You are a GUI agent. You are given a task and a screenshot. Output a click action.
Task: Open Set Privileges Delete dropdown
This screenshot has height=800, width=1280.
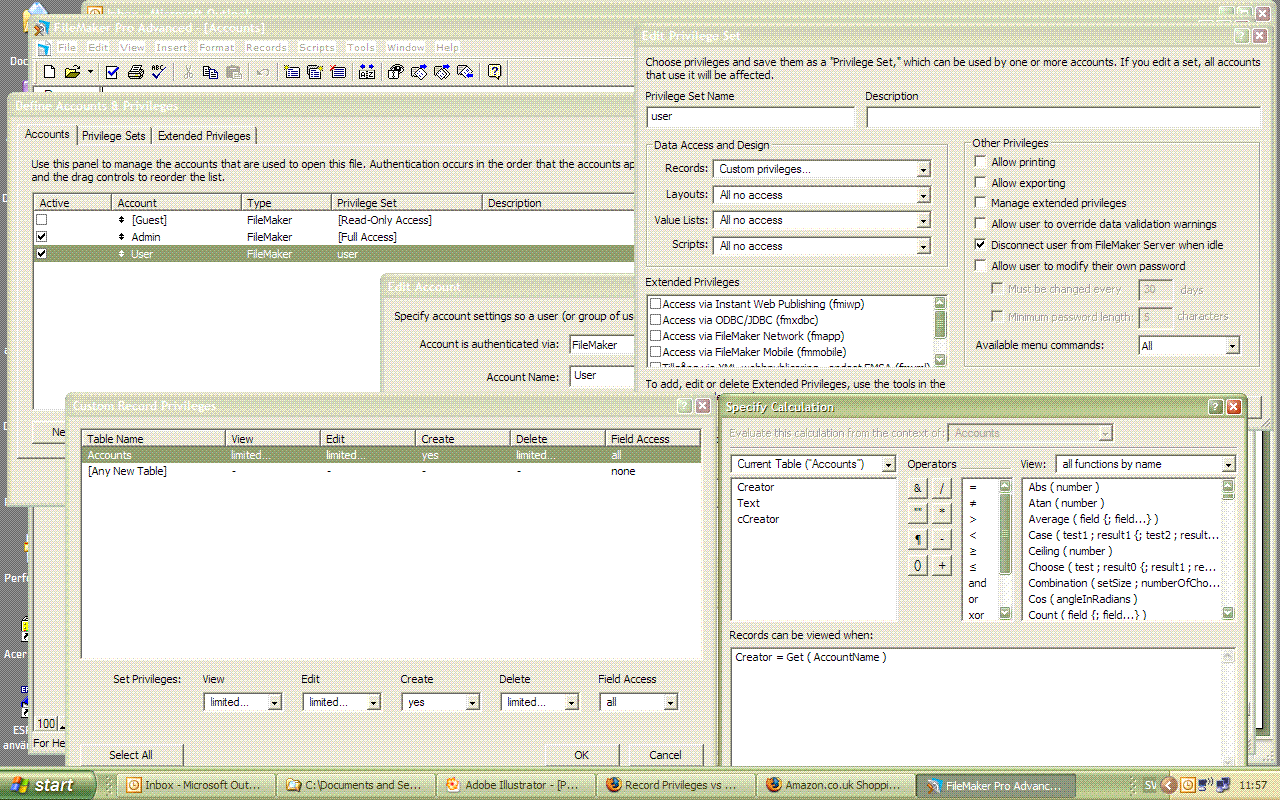540,703
